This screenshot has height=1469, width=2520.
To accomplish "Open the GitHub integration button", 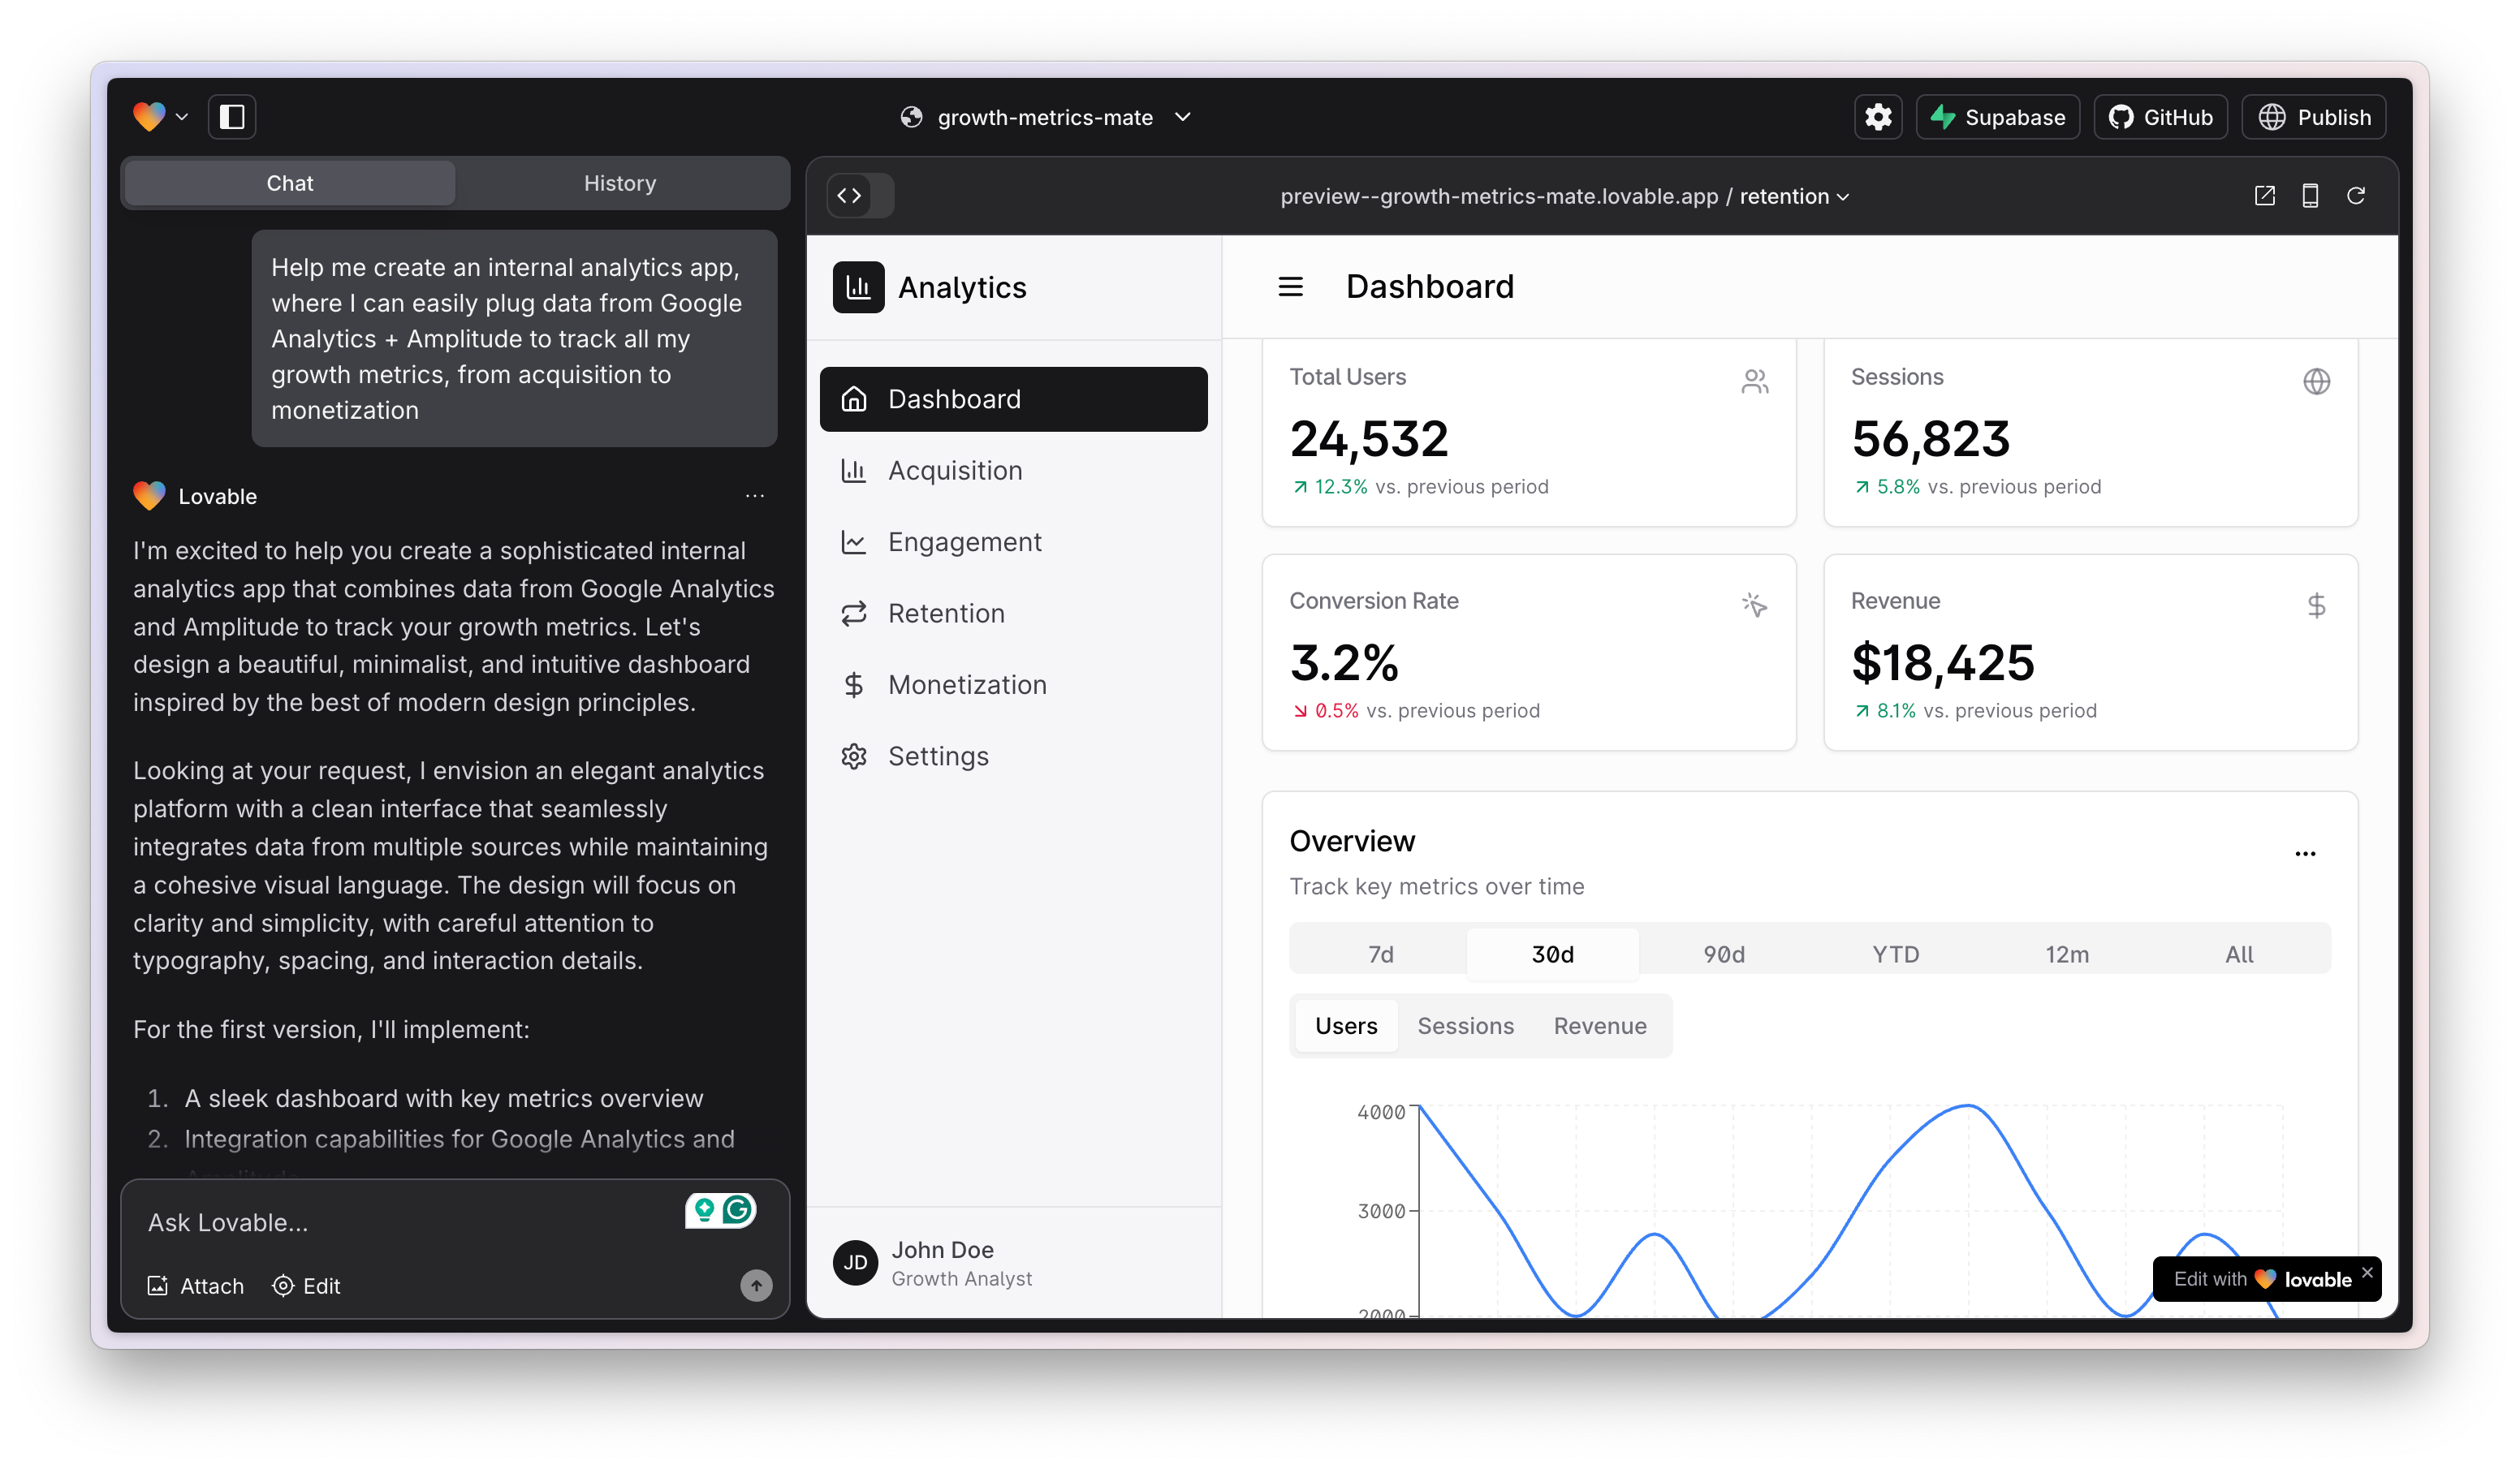I will click(2160, 117).
